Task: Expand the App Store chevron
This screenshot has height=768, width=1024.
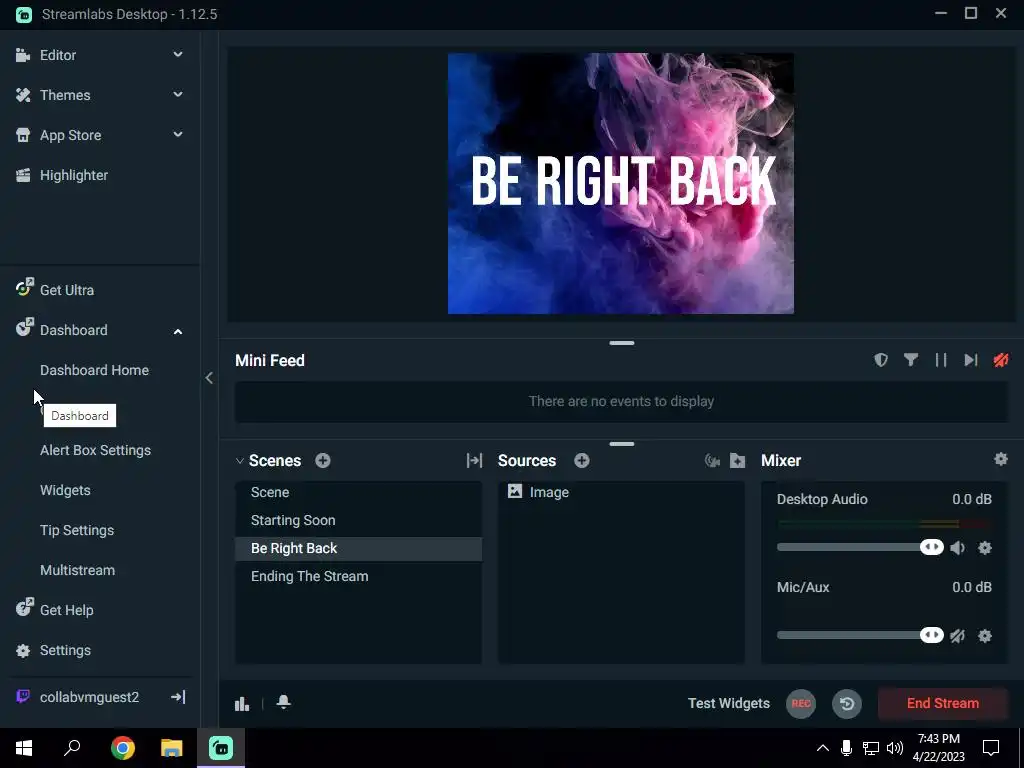Action: coord(178,135)
